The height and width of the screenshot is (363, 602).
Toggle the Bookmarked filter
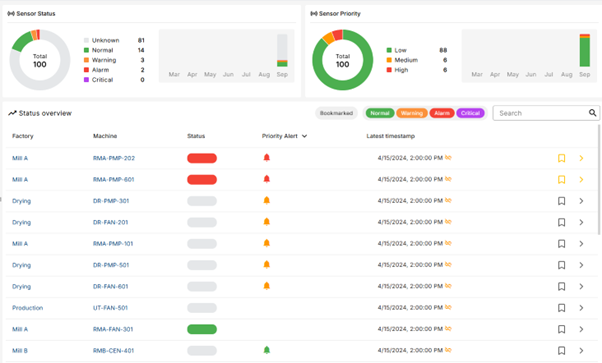coord(336,113)
